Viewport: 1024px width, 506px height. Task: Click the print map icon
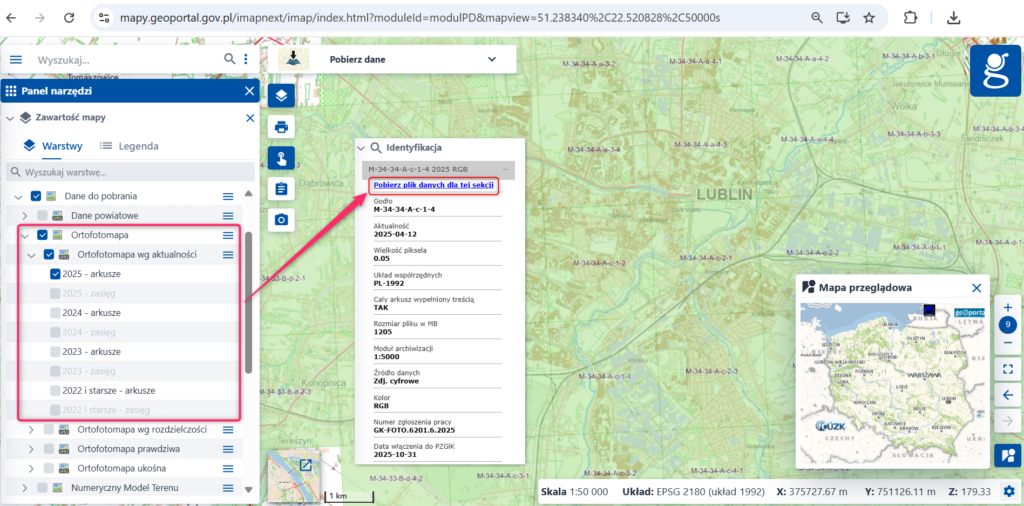281,127
